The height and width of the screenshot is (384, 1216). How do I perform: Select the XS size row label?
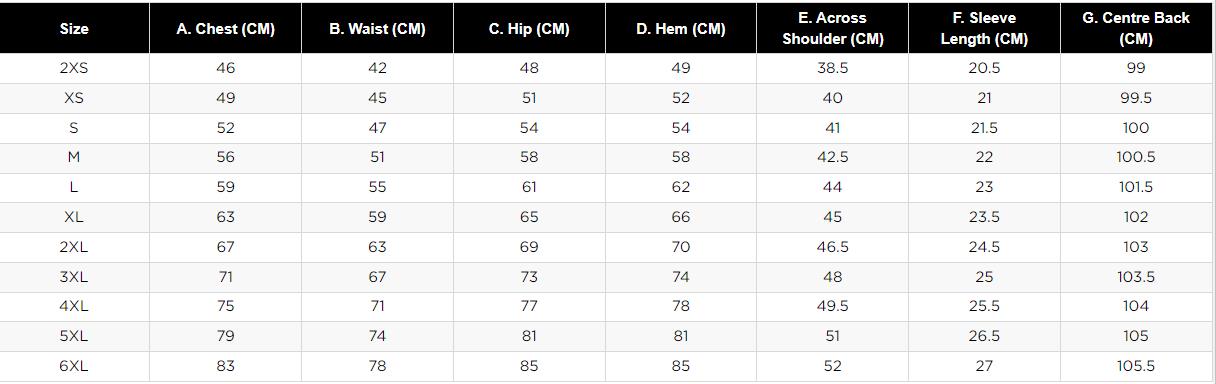[x=74, y=98]
